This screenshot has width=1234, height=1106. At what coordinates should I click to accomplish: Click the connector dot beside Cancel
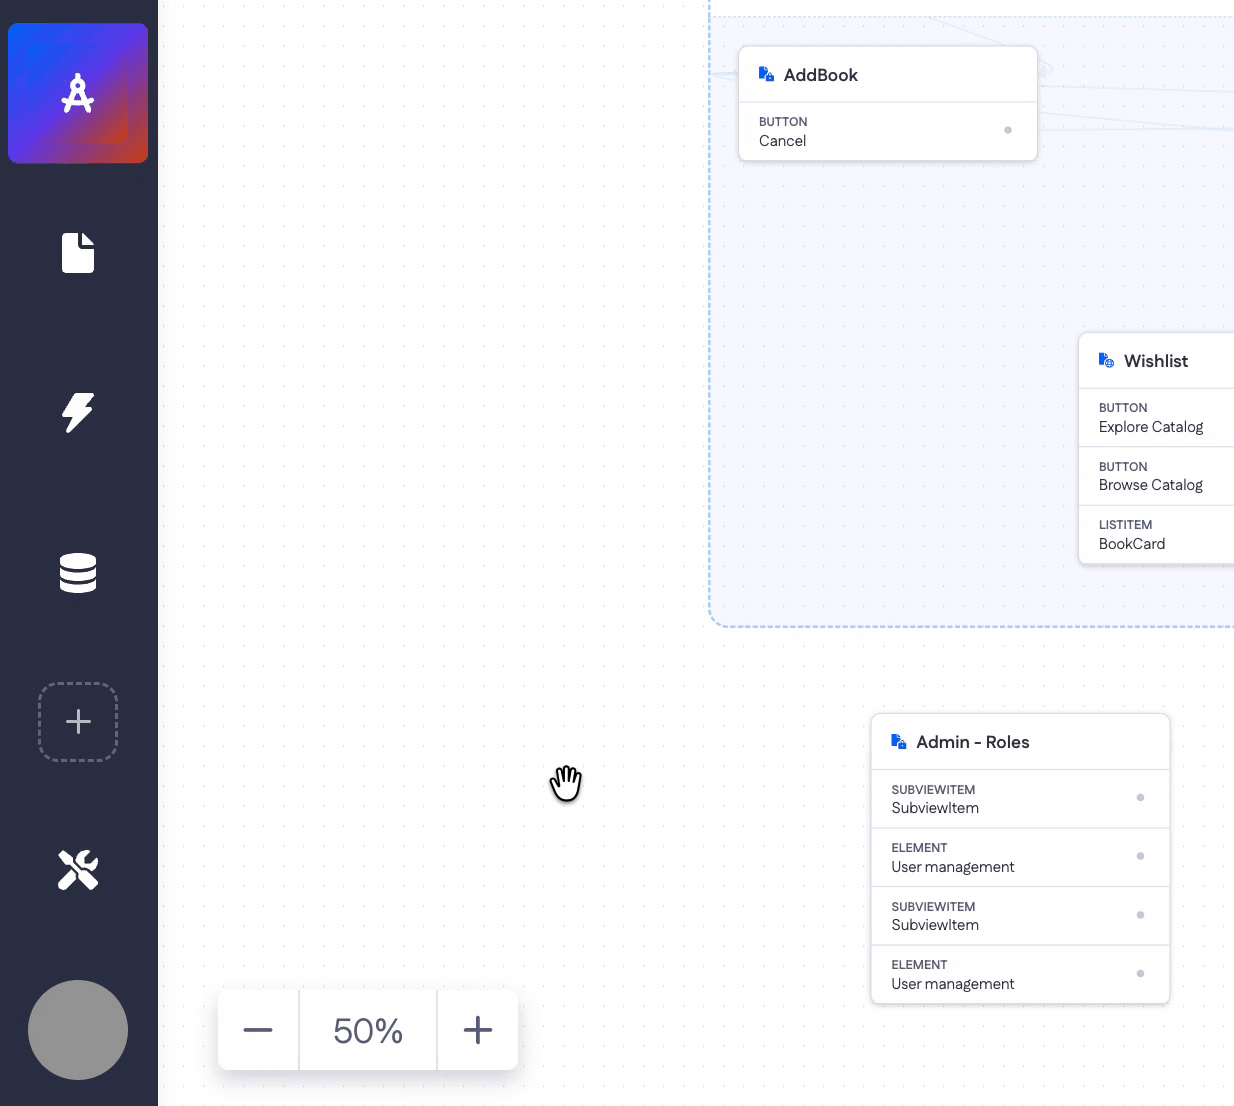point(1008,130)
